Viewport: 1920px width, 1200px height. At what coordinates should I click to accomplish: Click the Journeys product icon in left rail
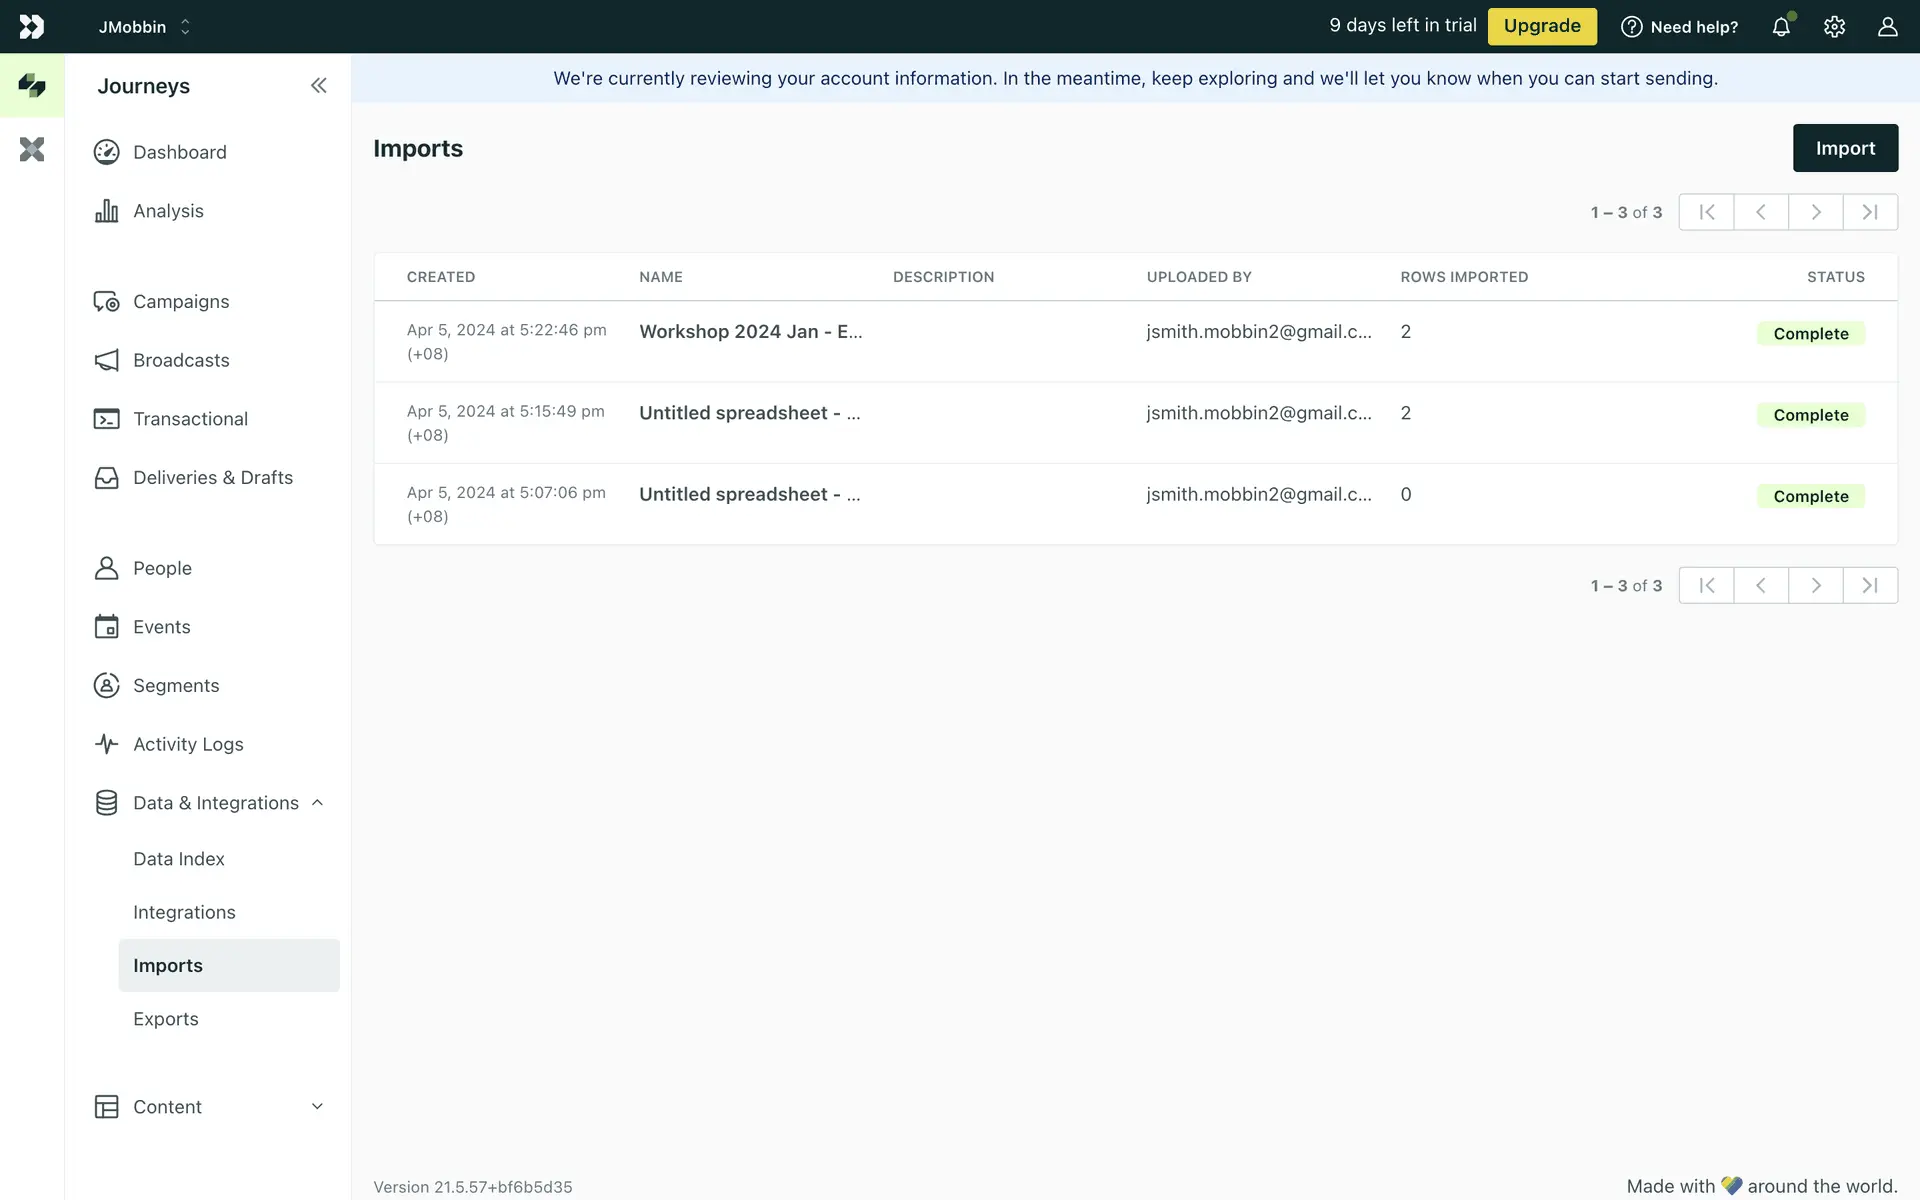tap(32, 86)
